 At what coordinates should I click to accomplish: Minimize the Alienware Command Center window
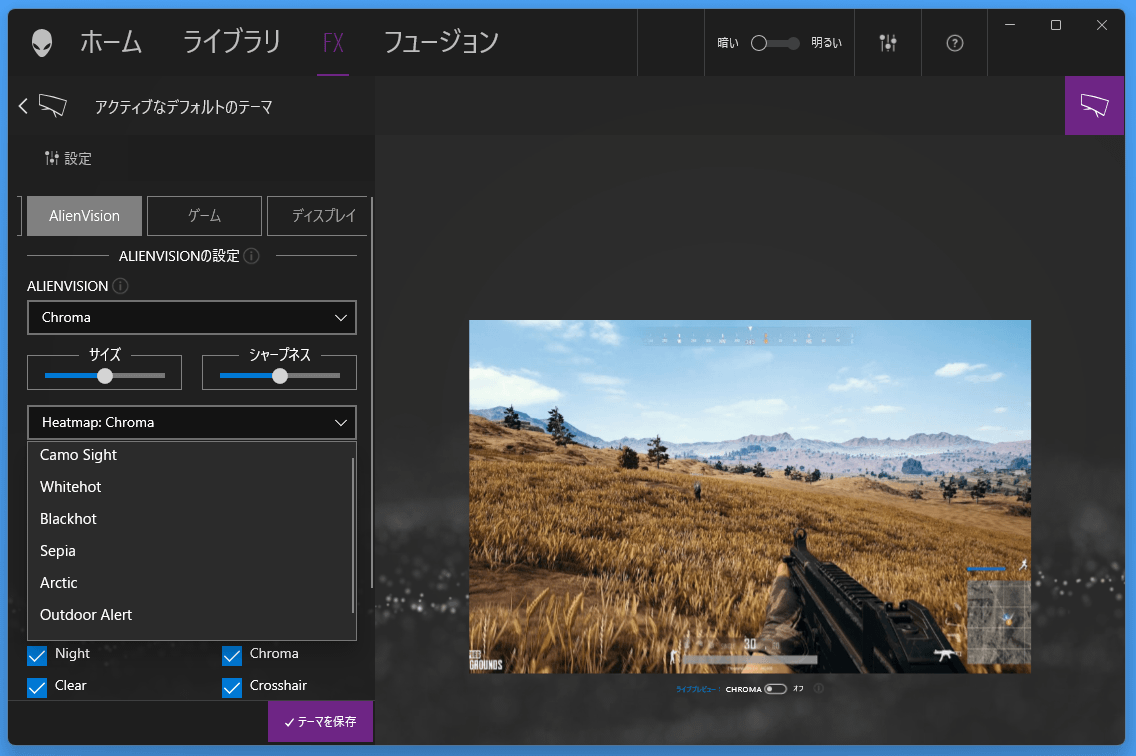click(1010, 25)
